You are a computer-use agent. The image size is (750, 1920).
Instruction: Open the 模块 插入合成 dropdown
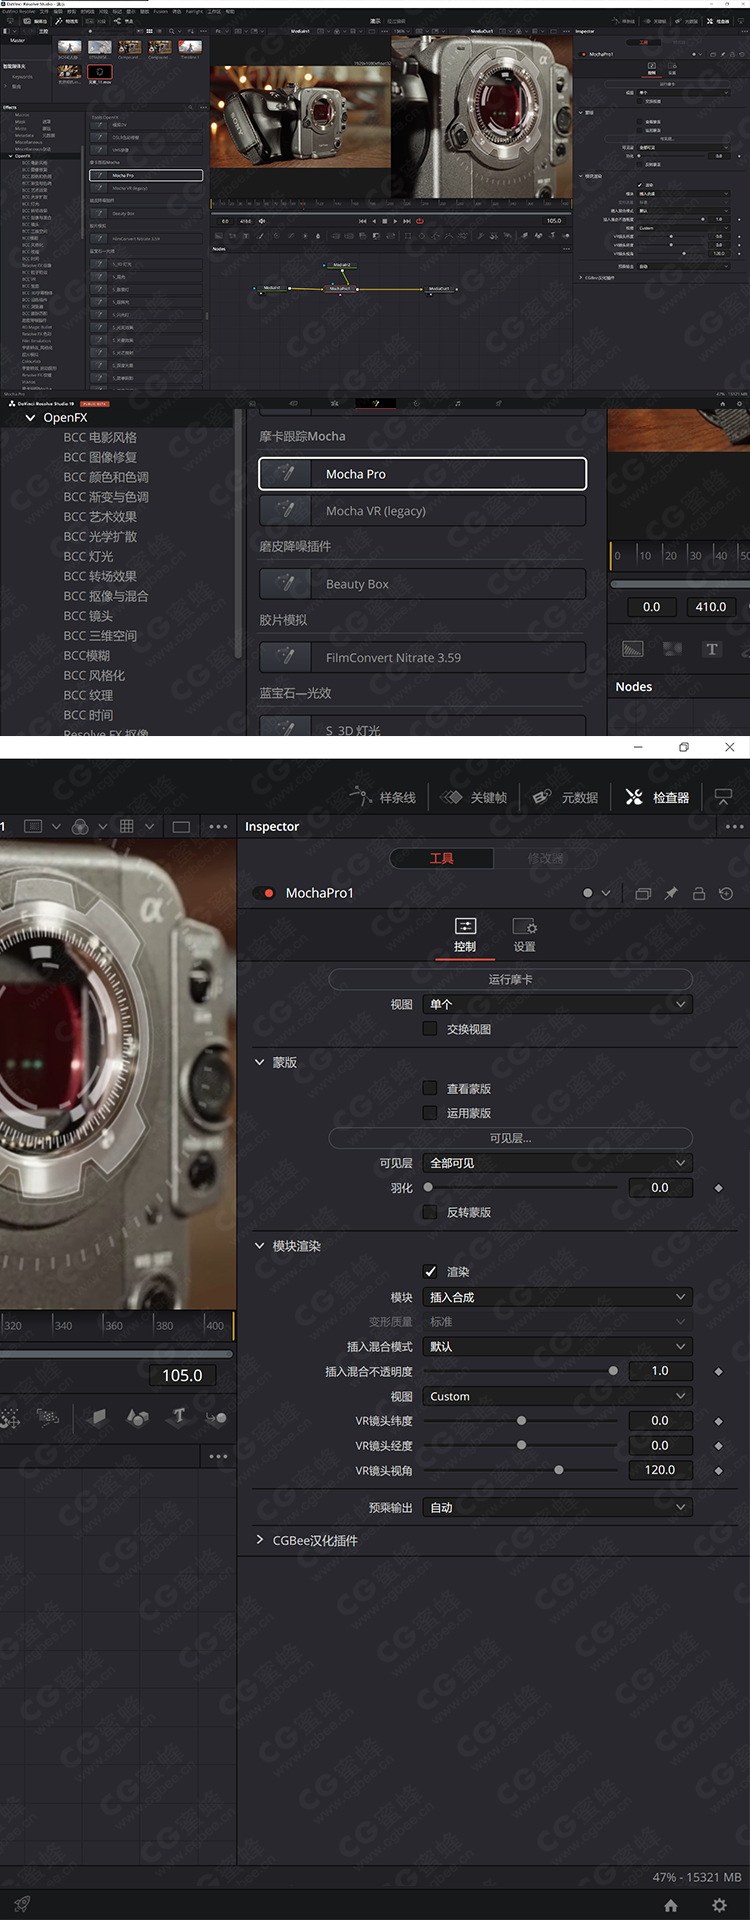pyautogui.click(x=558, y=1297)
